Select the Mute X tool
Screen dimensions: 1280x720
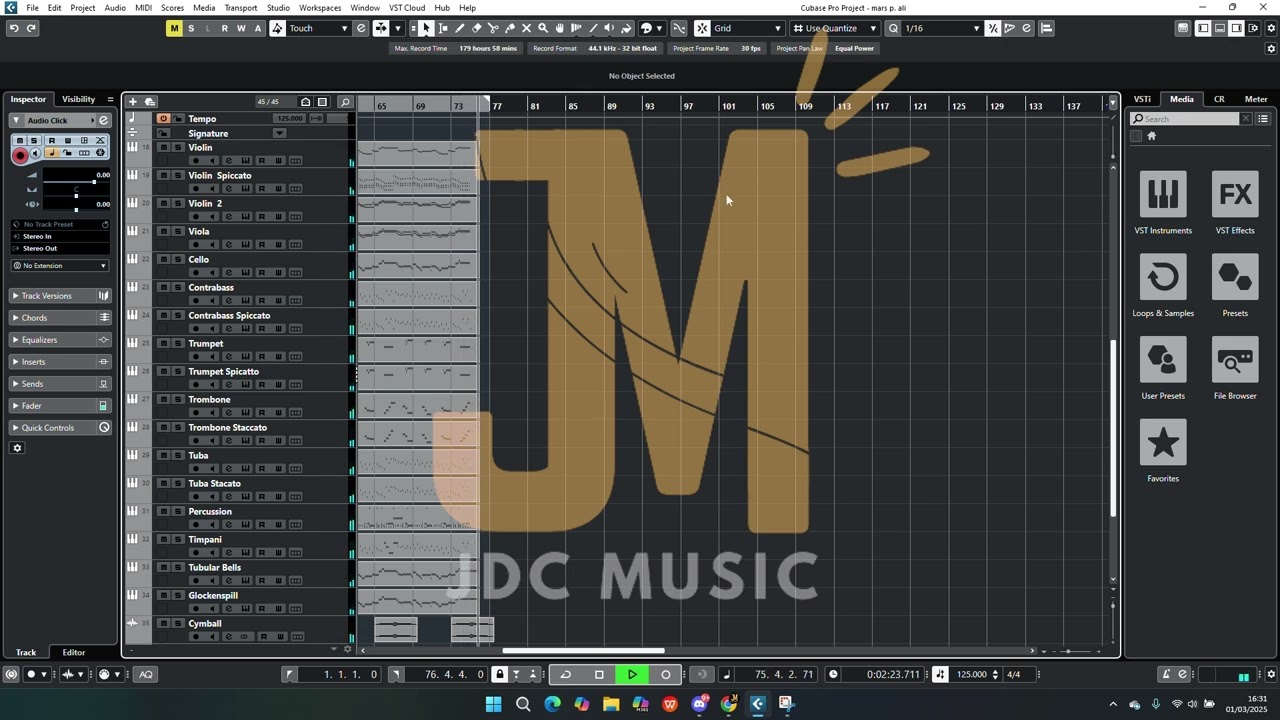click(x=526, y=28)
